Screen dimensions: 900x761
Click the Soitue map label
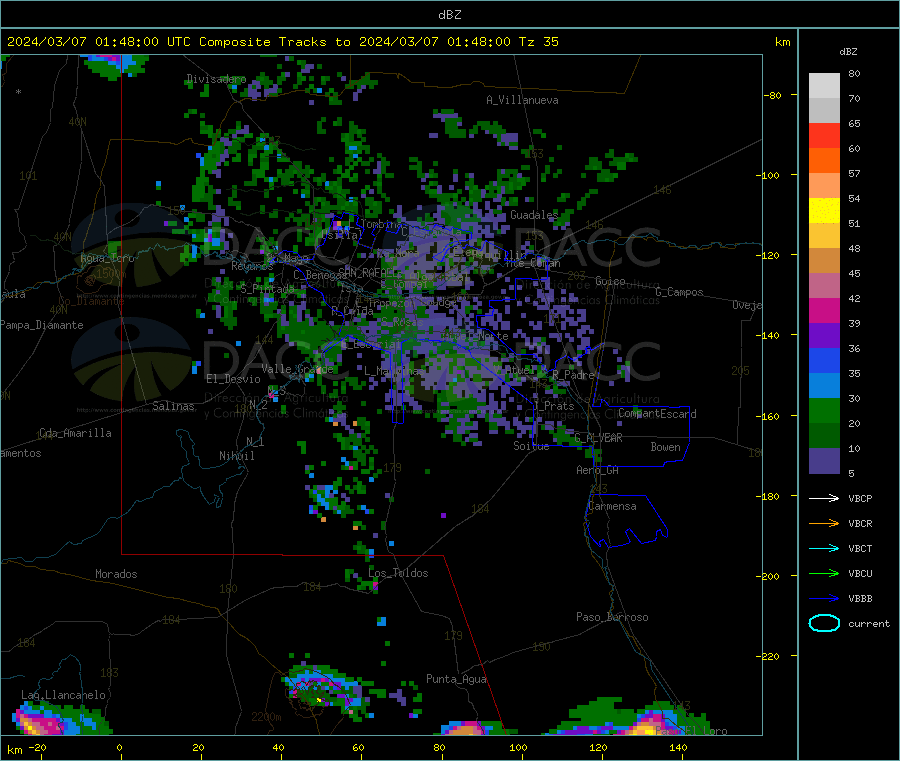531,446
